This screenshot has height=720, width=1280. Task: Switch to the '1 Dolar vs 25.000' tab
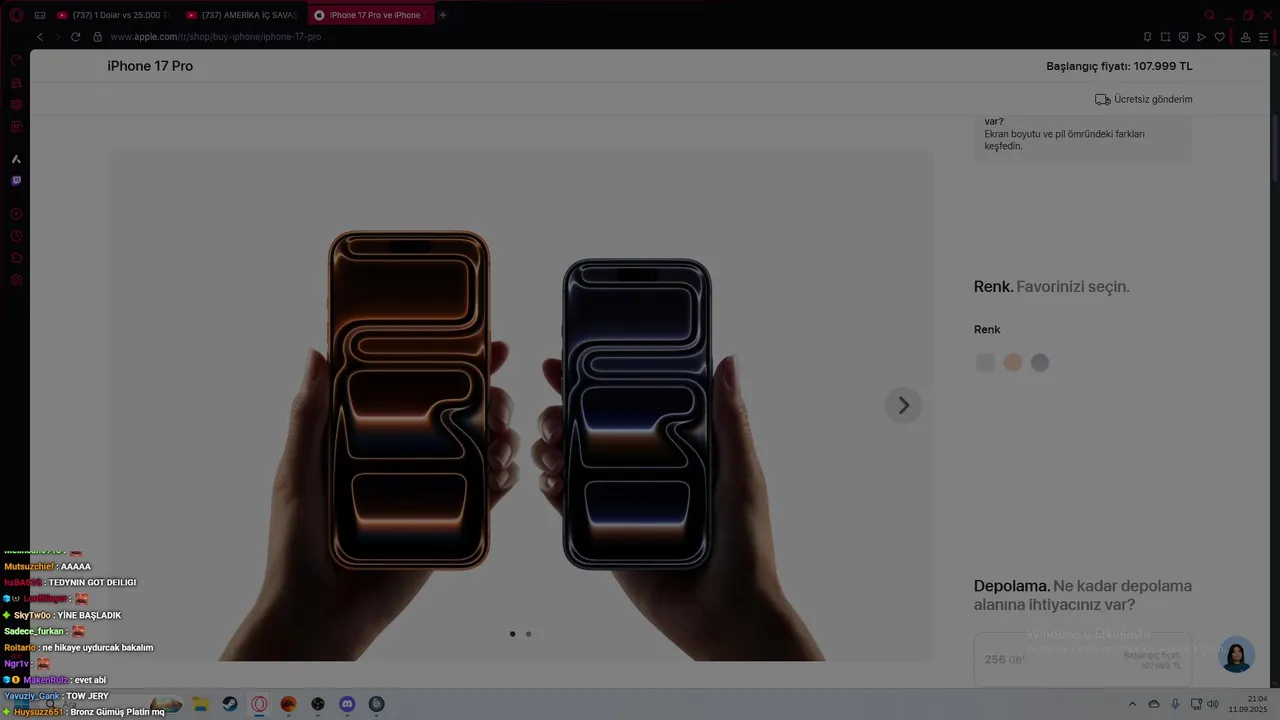pyautogui.click(x=112, y=15)
